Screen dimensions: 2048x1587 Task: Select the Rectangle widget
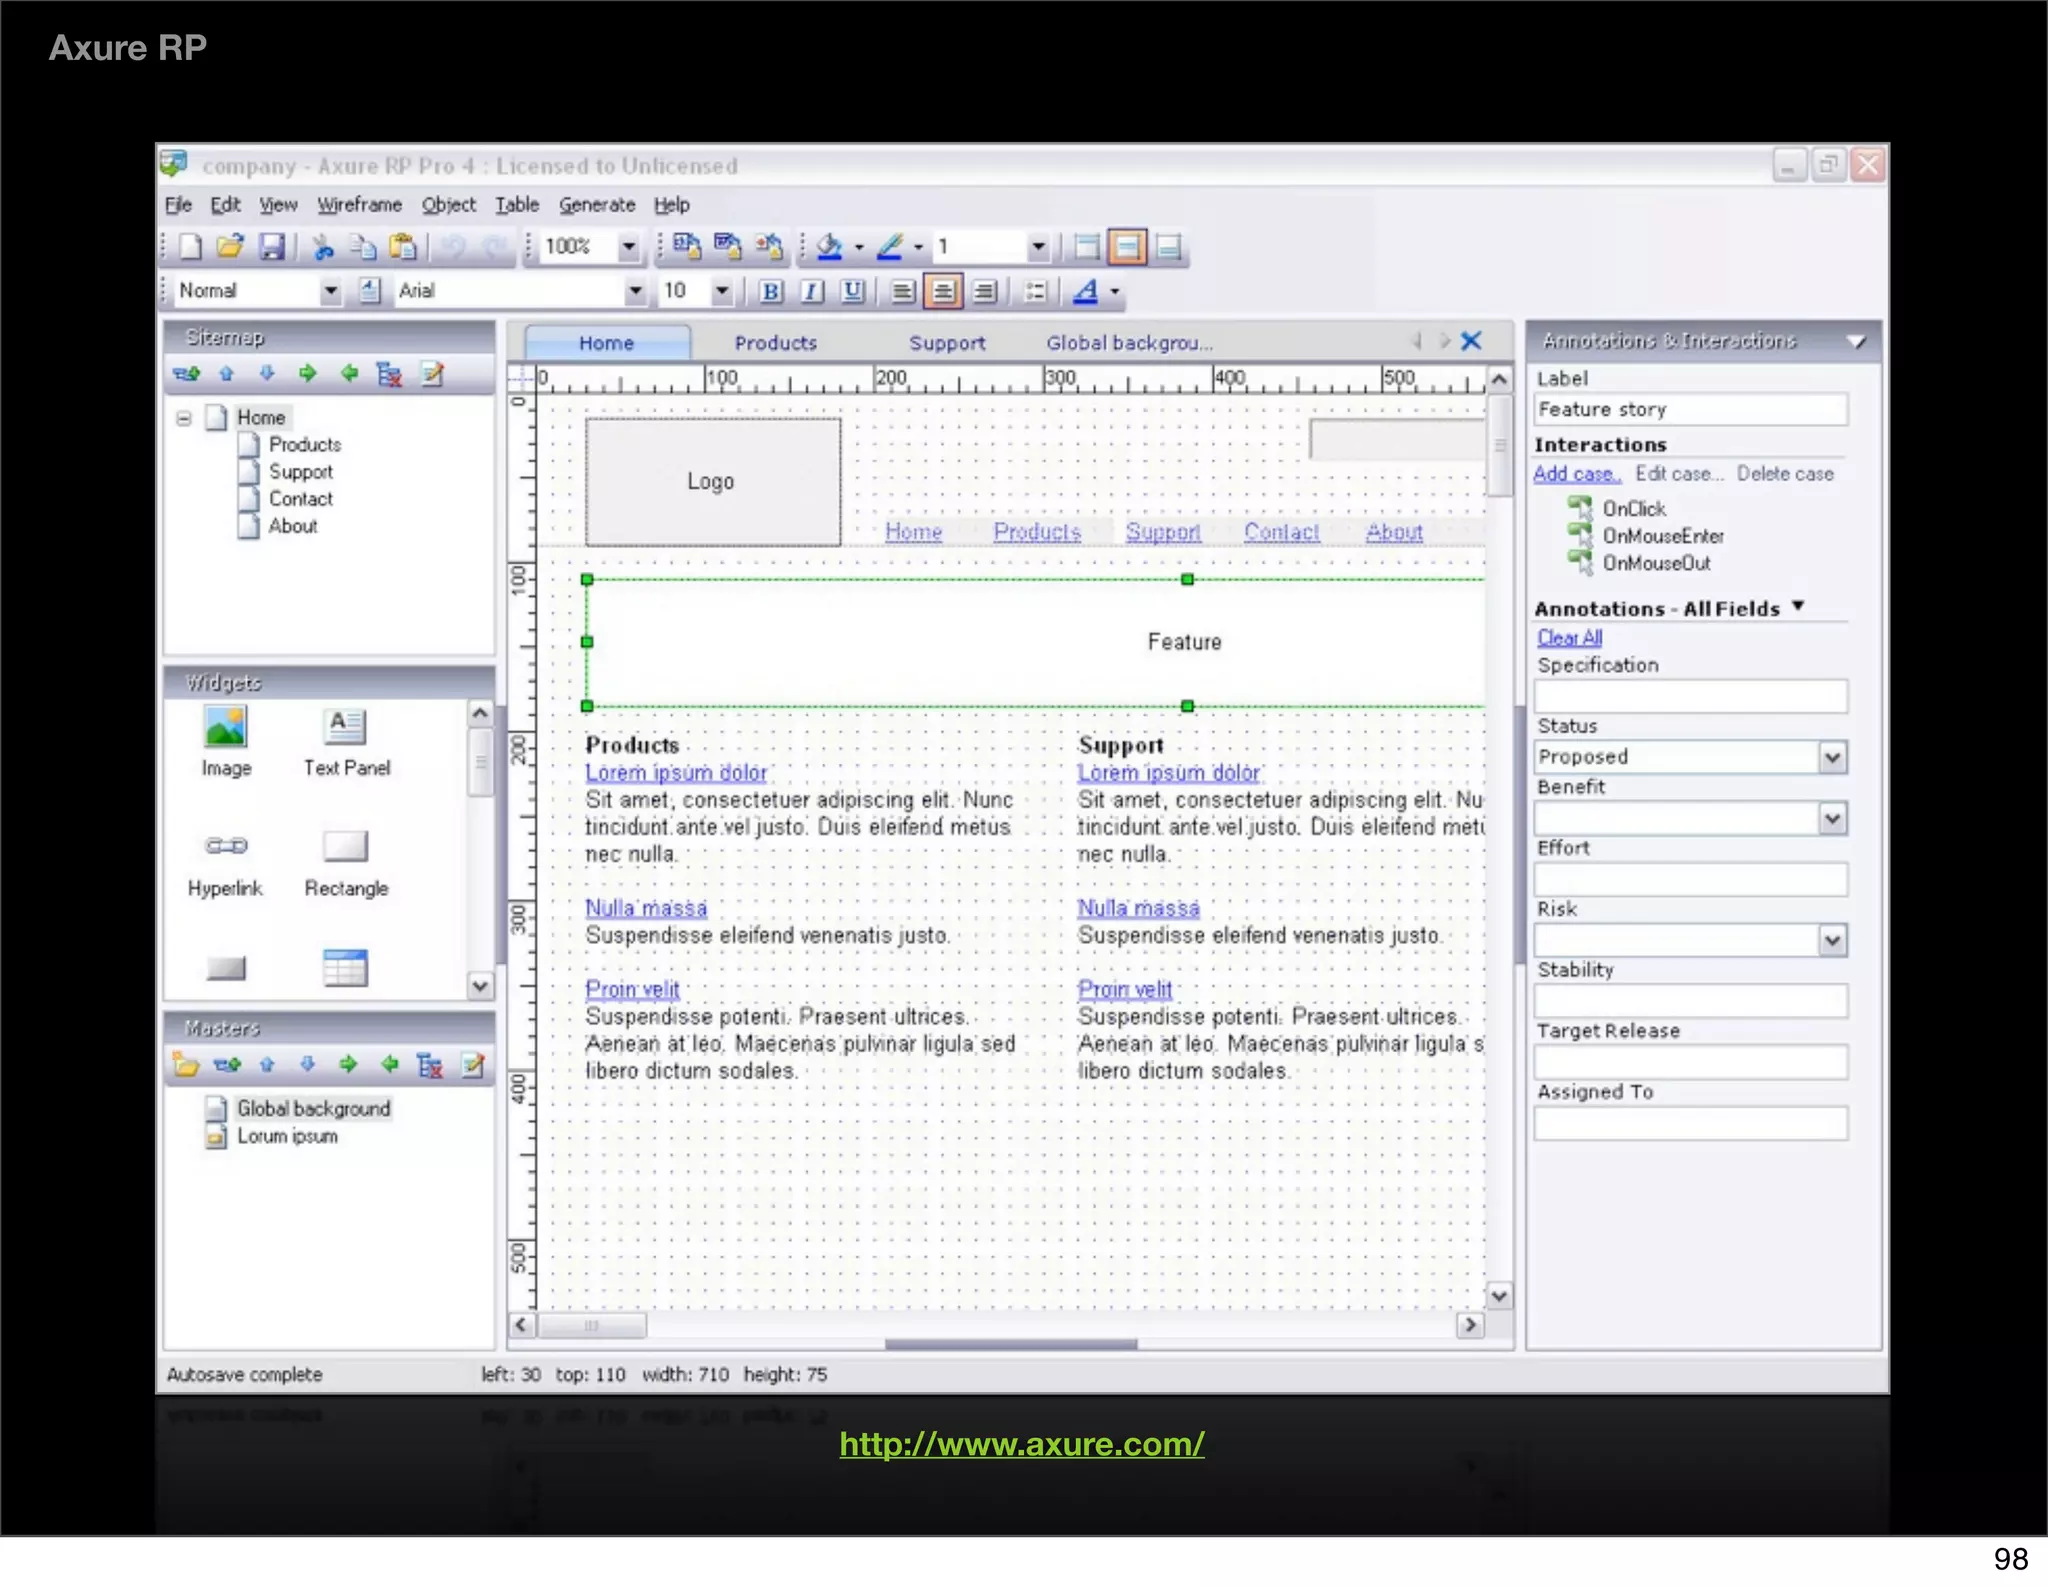pos(346,863)
